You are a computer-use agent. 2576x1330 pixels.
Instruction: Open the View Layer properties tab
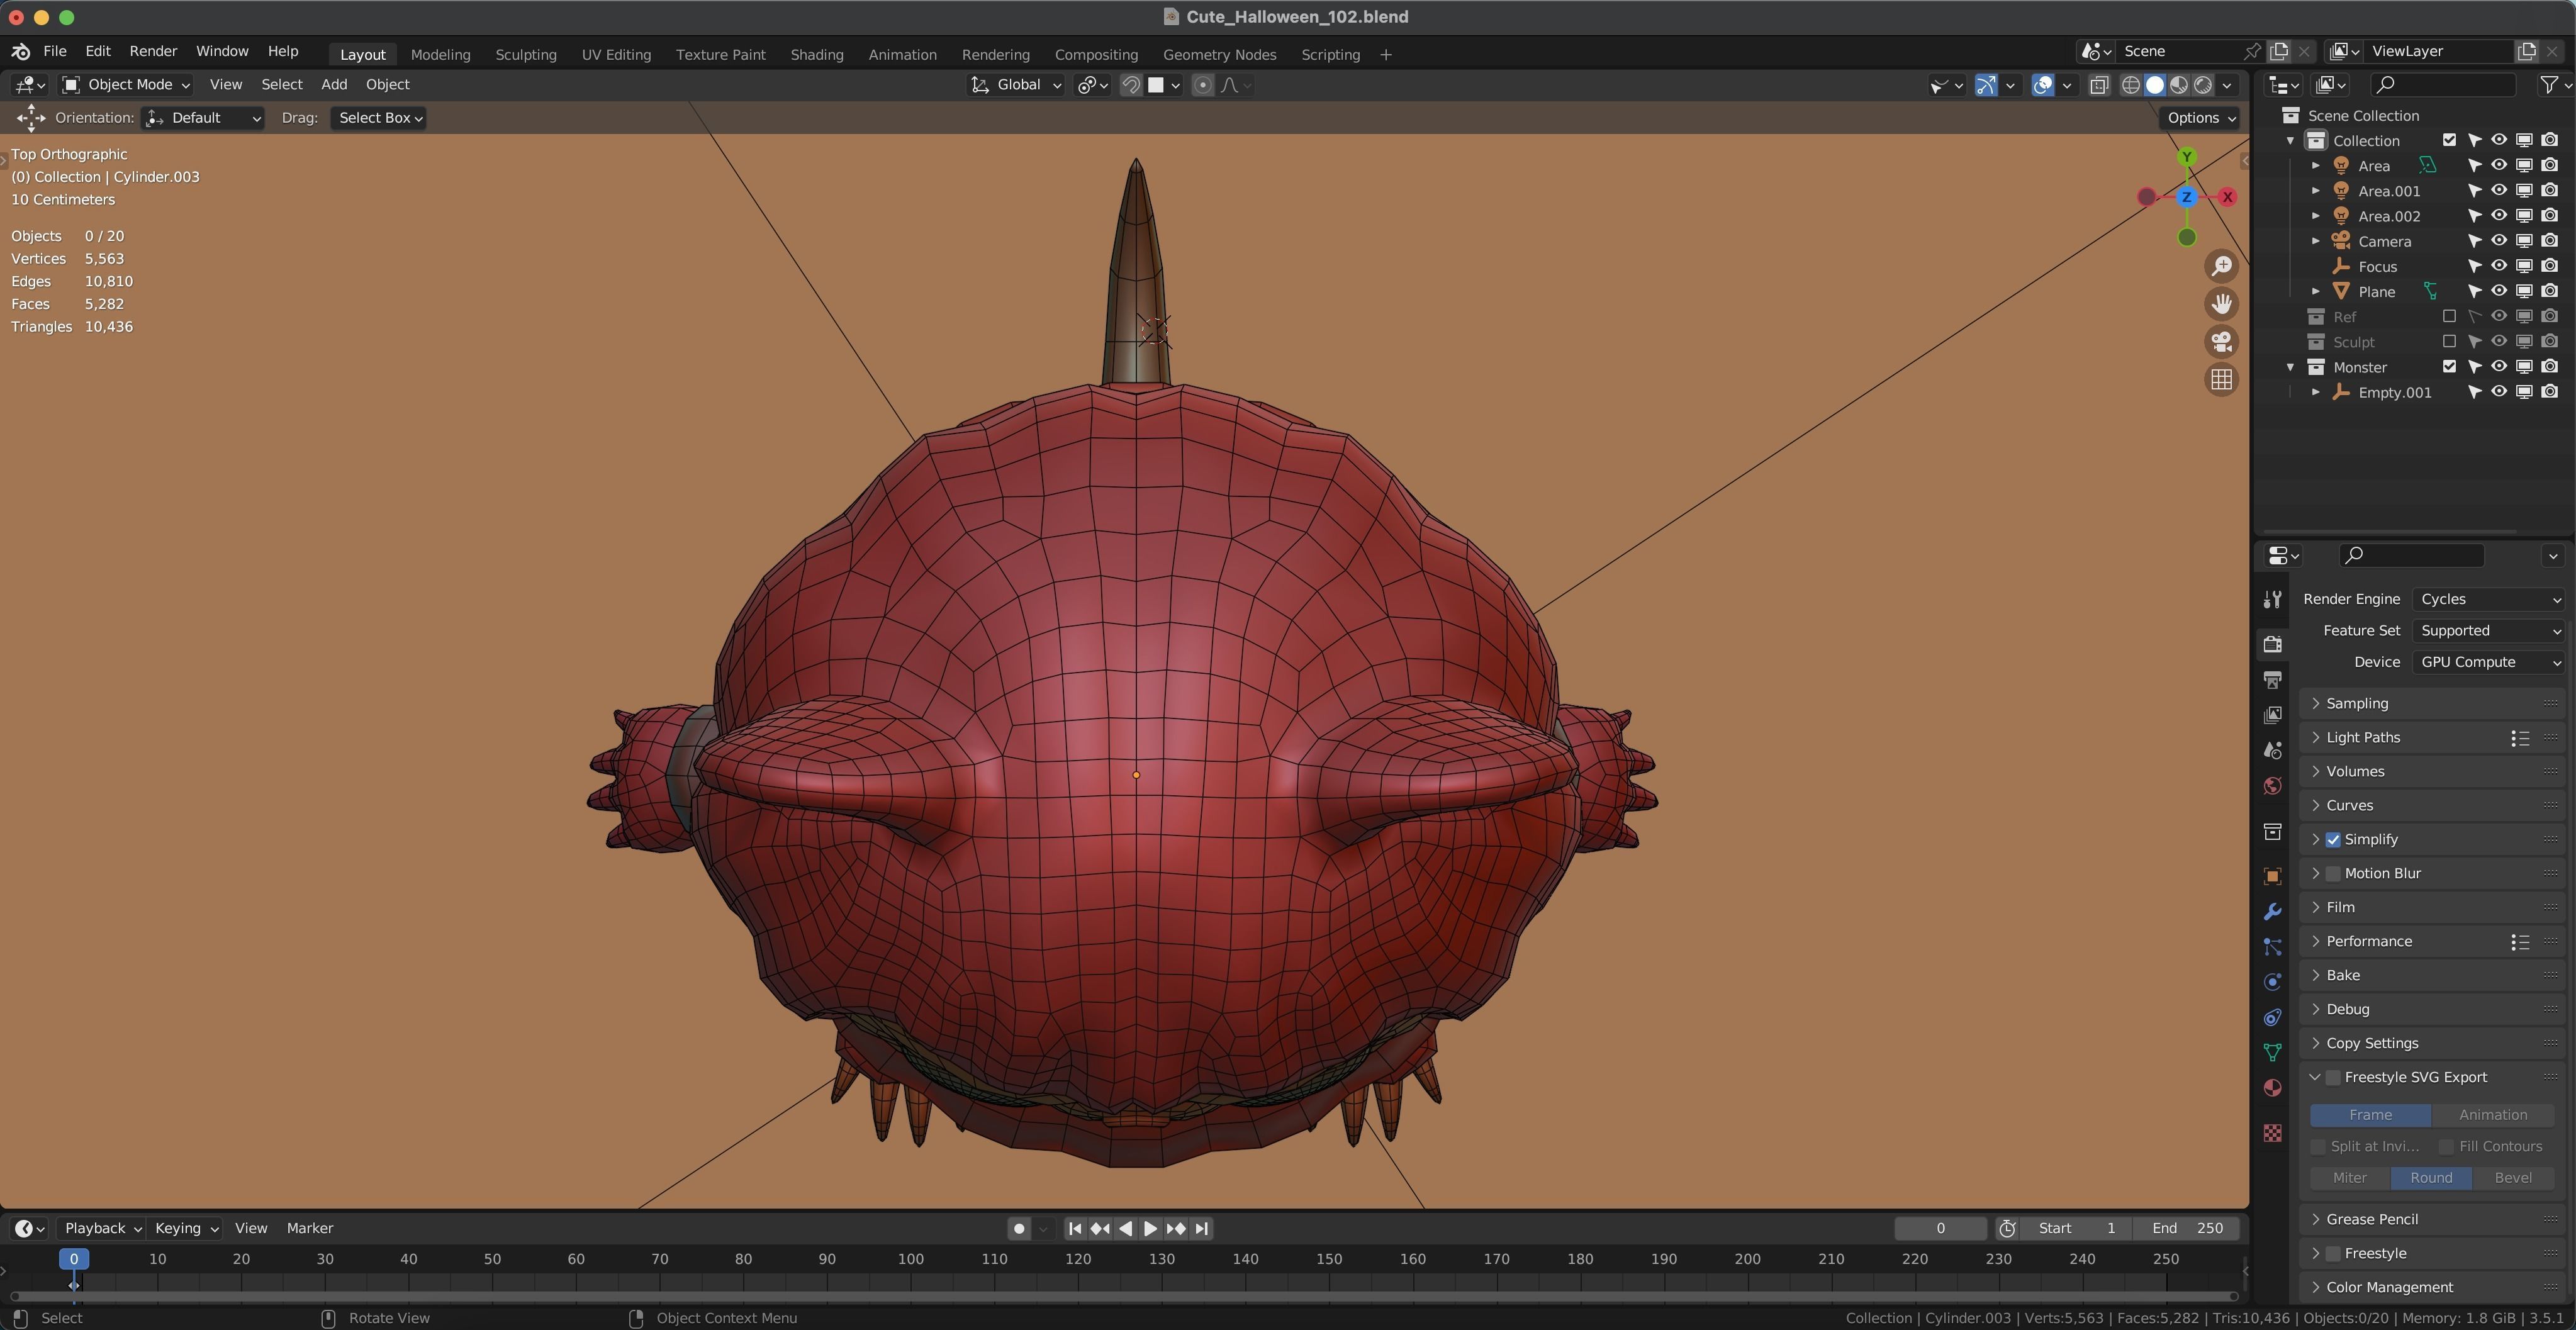pos(2272,715)
